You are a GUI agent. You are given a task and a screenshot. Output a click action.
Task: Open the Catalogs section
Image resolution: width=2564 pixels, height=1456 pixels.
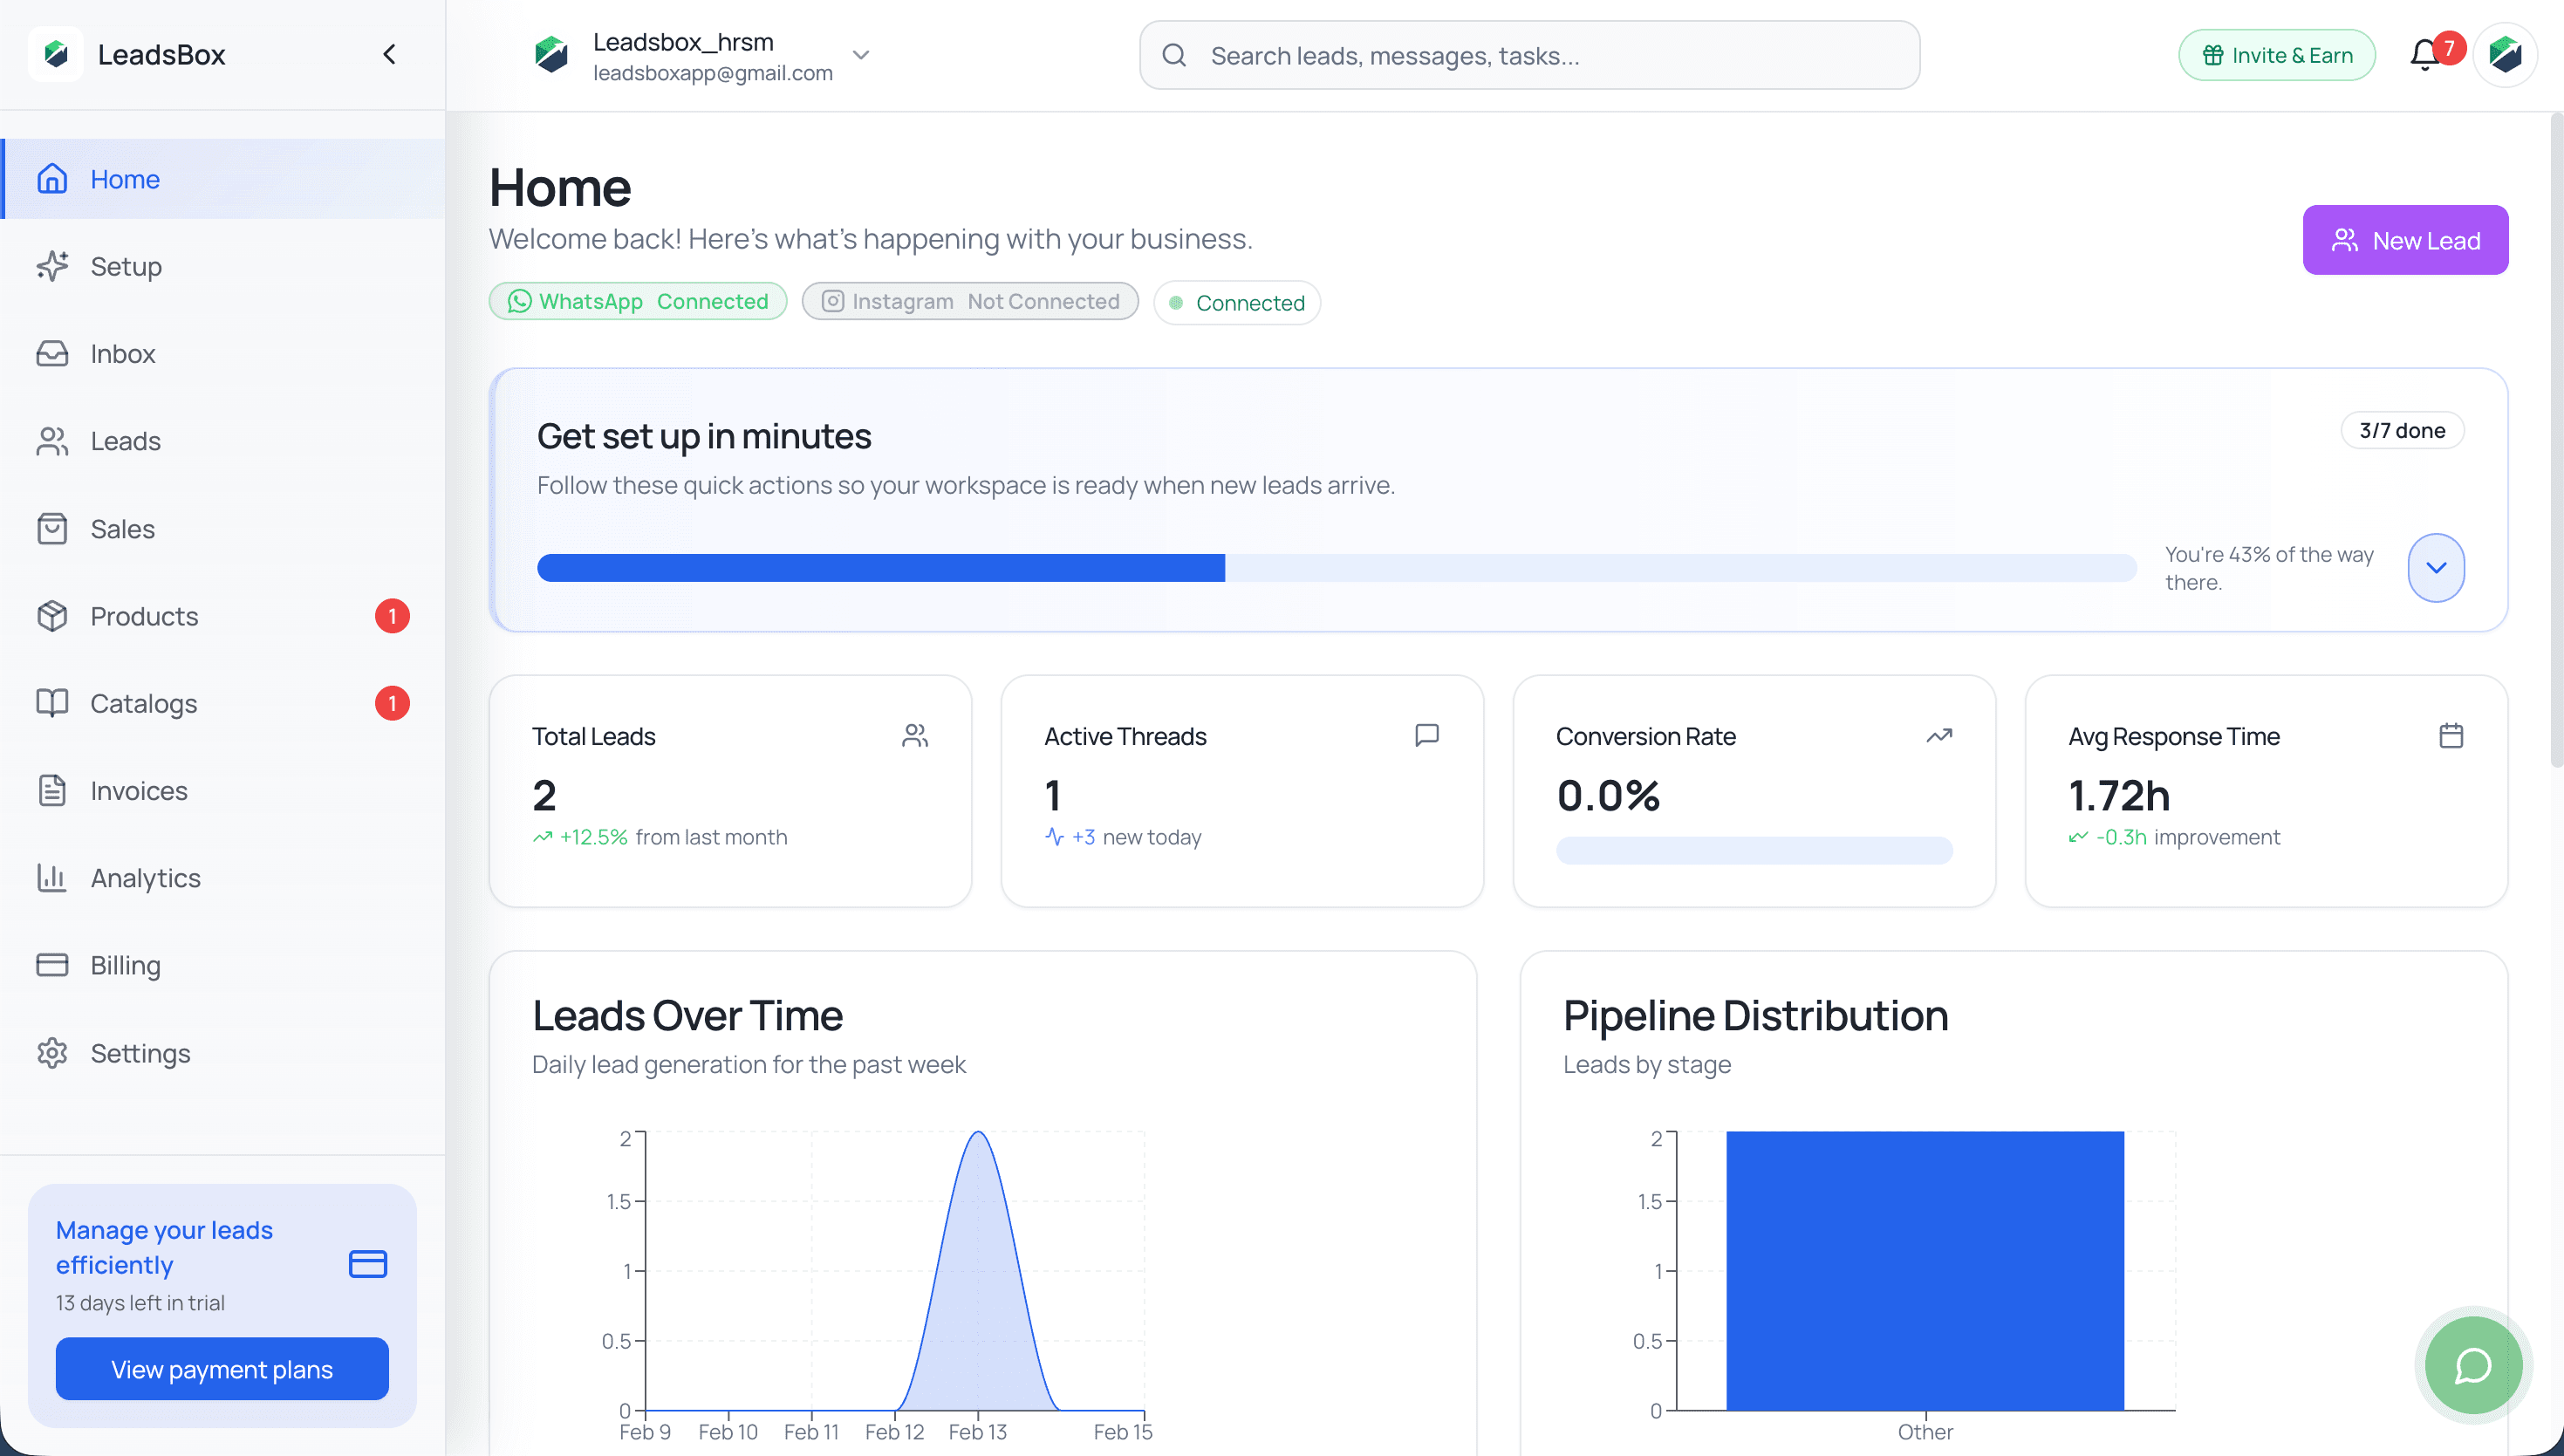pos(144,703)
